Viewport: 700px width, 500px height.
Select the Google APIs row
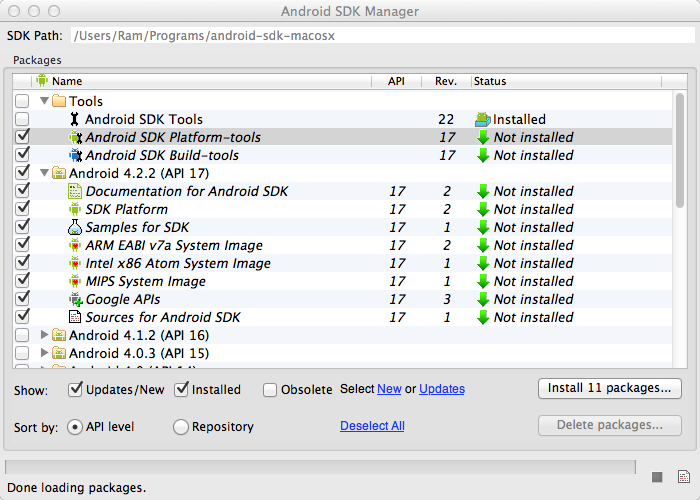click(342, 299)
